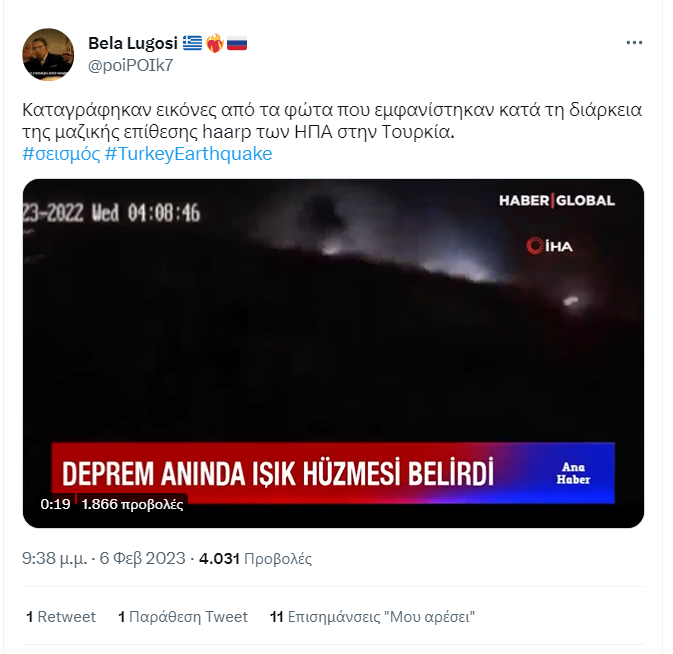The width and height of the screenshot is (673, 654).
Task: Show the 4.031 Προβολές view analytics
Action: pos(255,558)
